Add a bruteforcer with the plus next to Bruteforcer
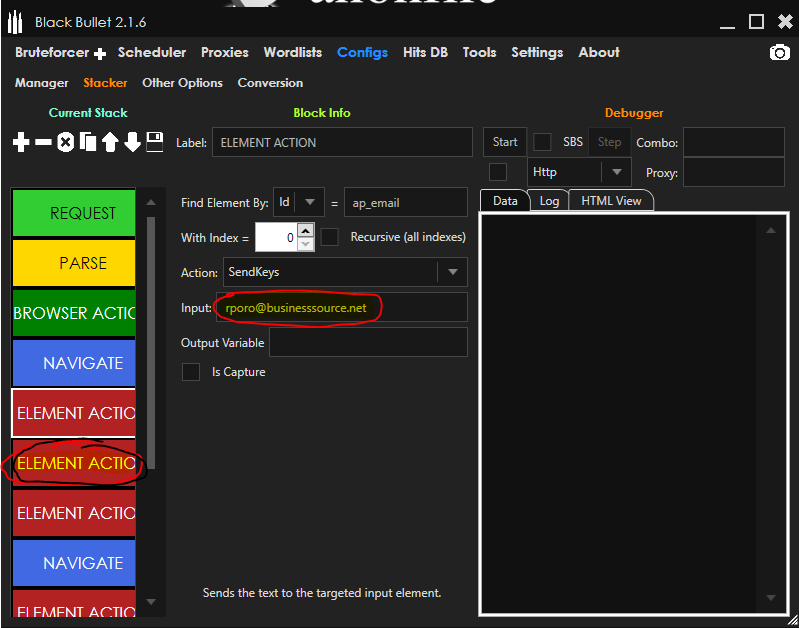 click(x=100, y=54)
